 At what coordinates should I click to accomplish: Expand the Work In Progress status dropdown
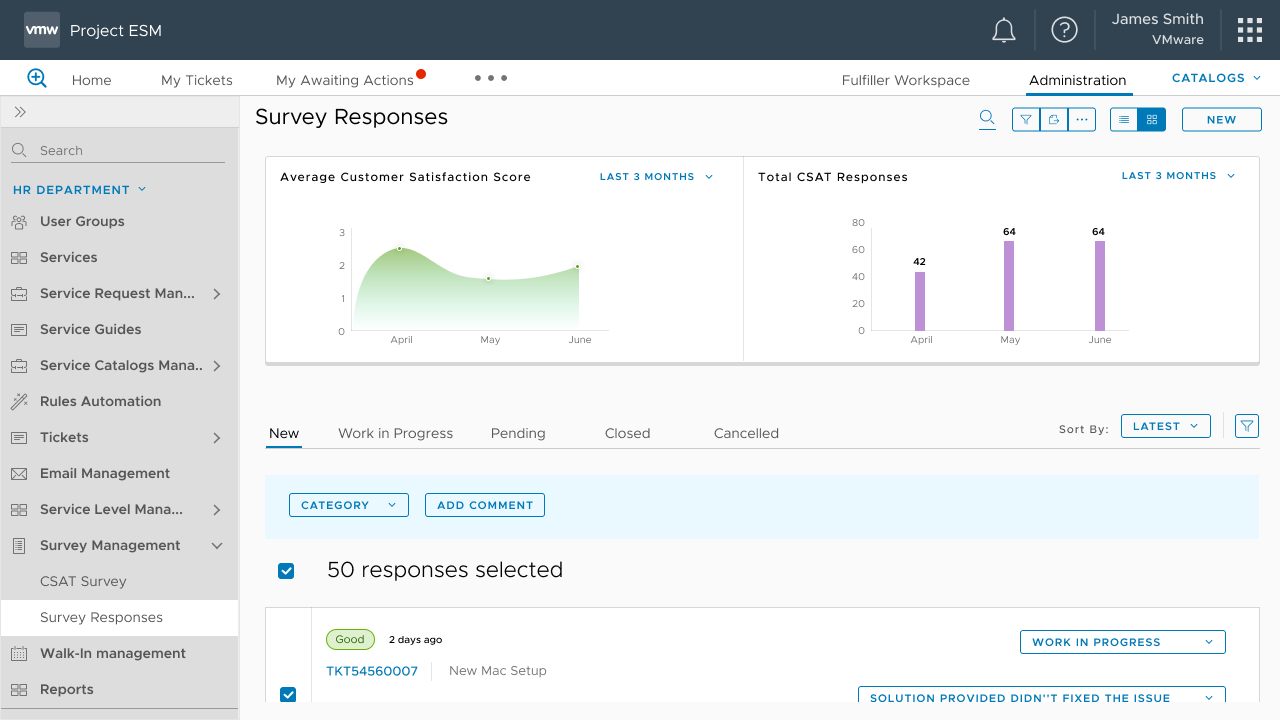point(1122,642)
